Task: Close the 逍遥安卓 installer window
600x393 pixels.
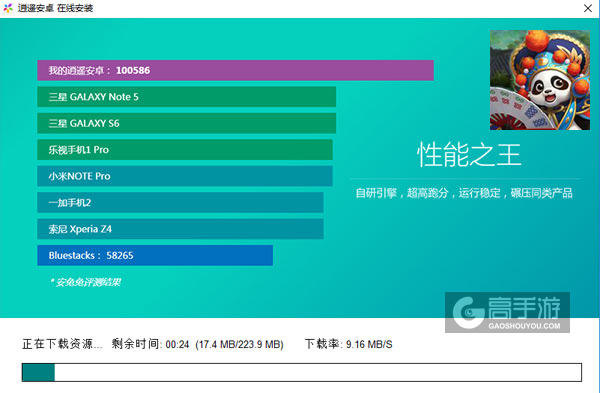Action: pos(588,8)
